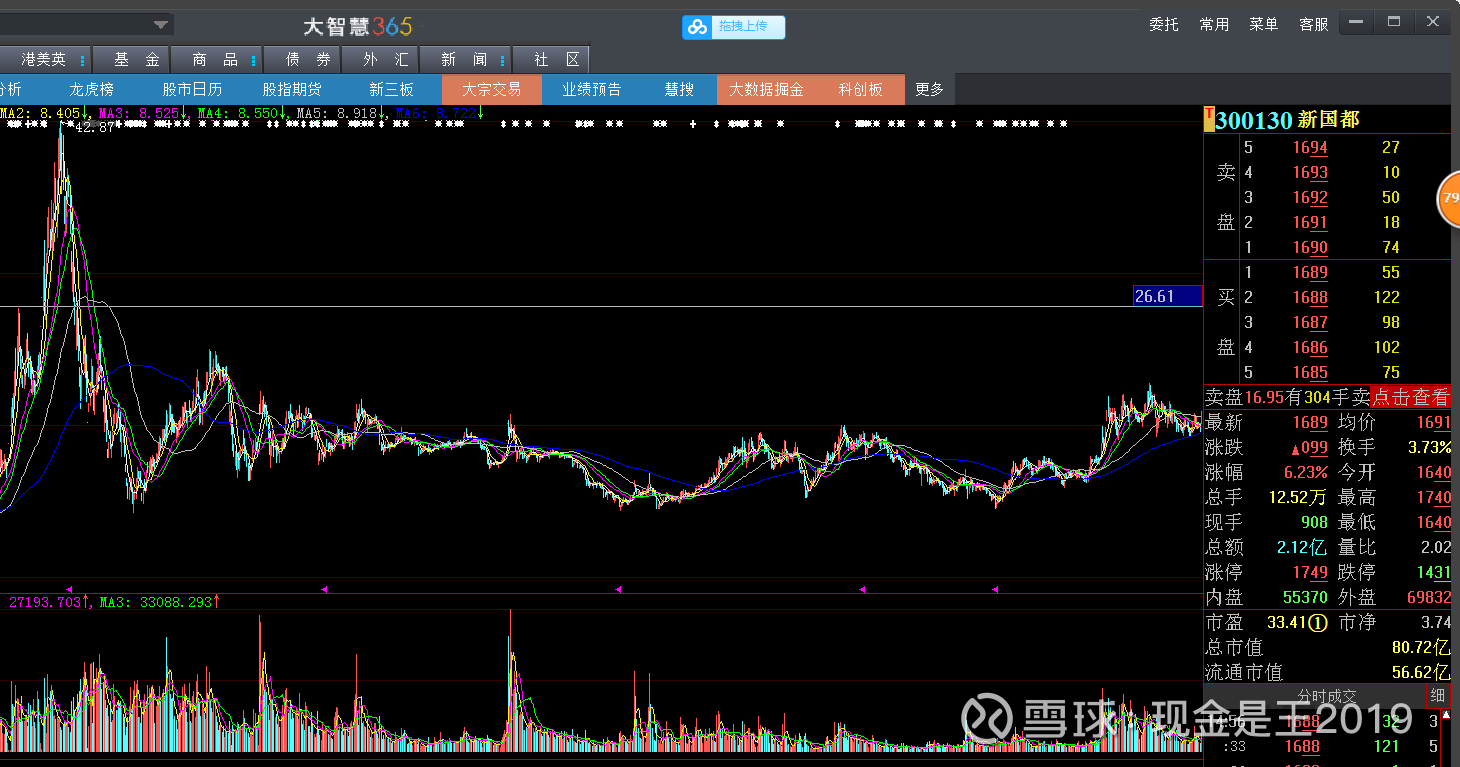This screenshot has height=767, width=1460.
Task: Click the 涨幅 6.23% value
Action: pyautogui.click(x=1306, y=472)
